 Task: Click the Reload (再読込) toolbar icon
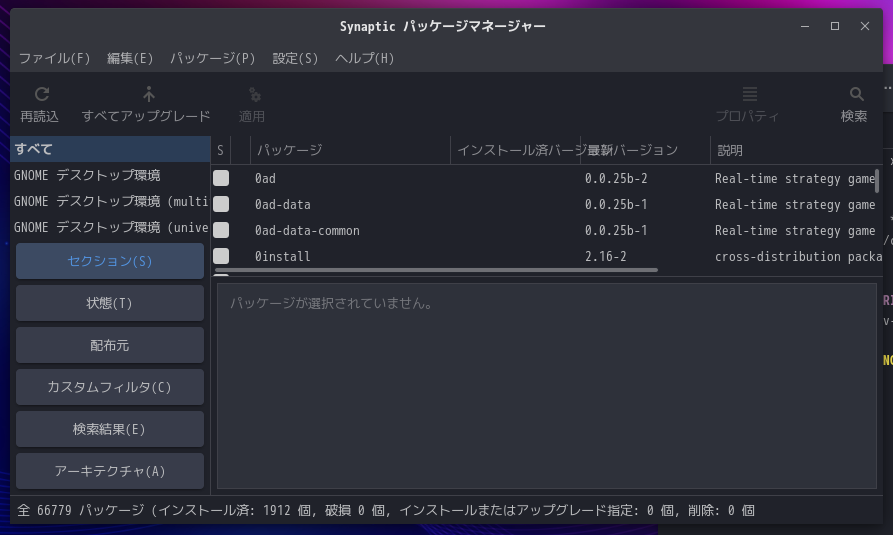[42, 94]
